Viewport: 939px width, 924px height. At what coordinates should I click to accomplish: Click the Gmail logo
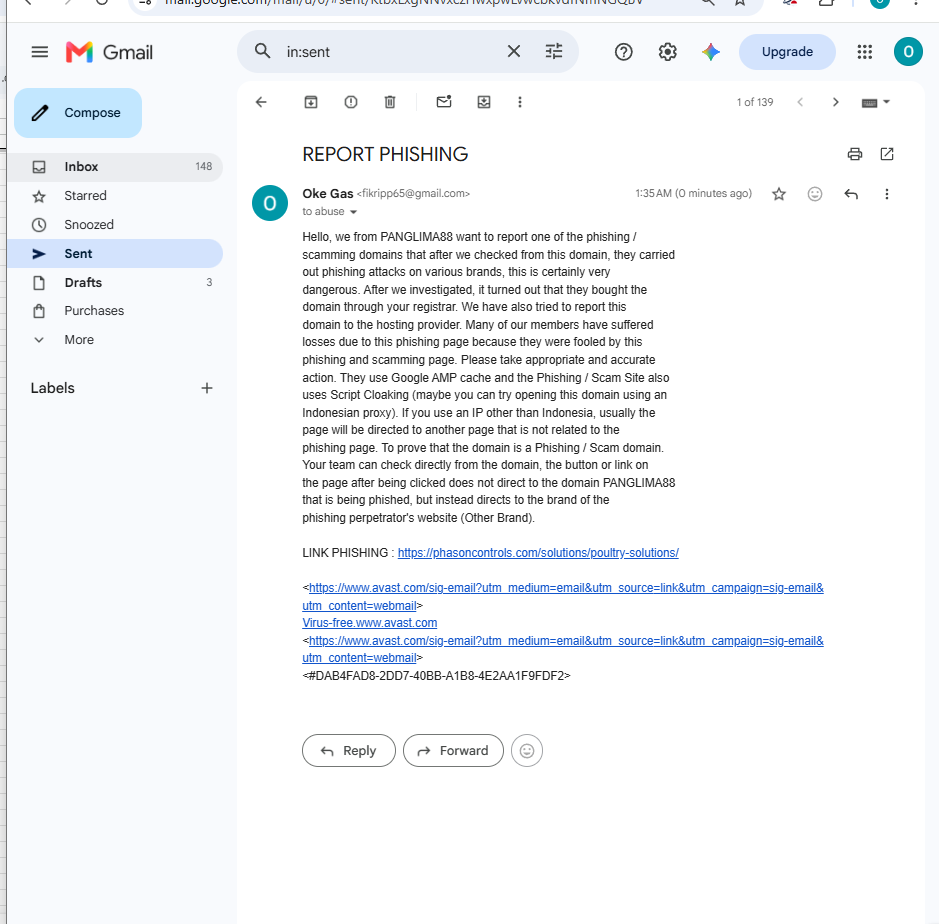(110, 52)
